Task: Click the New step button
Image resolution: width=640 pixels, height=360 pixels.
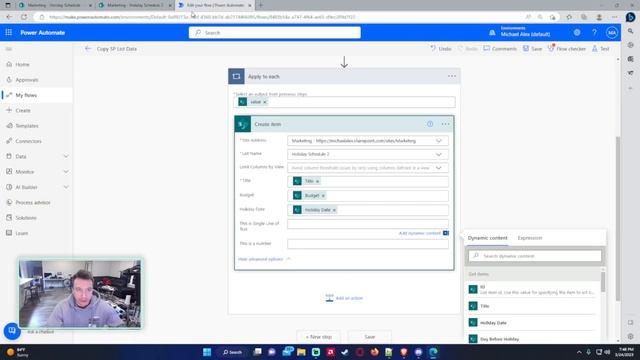Action: point(318,337)
